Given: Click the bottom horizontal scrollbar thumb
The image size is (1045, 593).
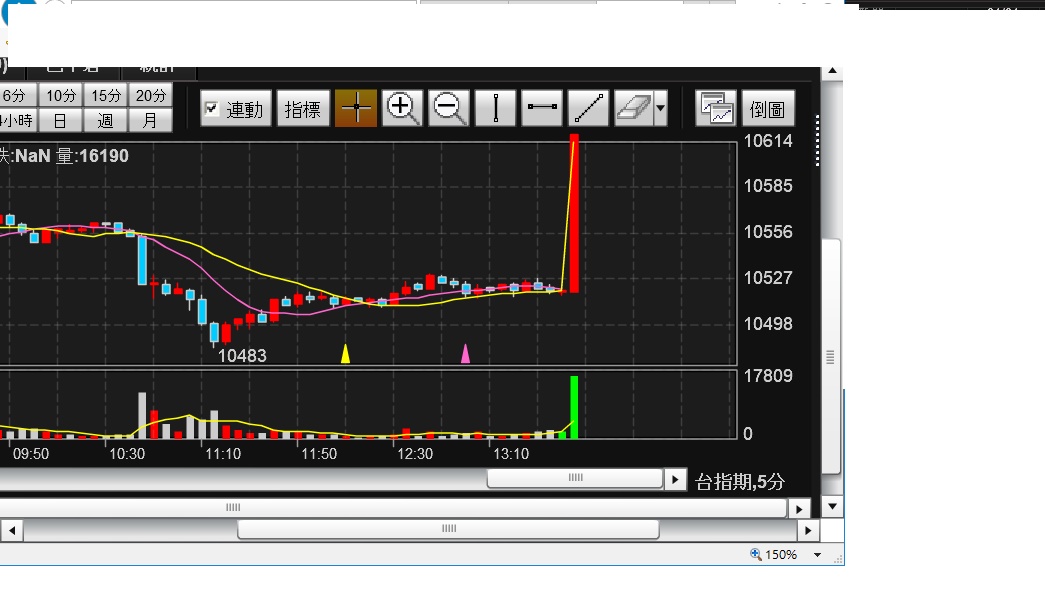Looking at the screenshot, I should pos(449,529).
